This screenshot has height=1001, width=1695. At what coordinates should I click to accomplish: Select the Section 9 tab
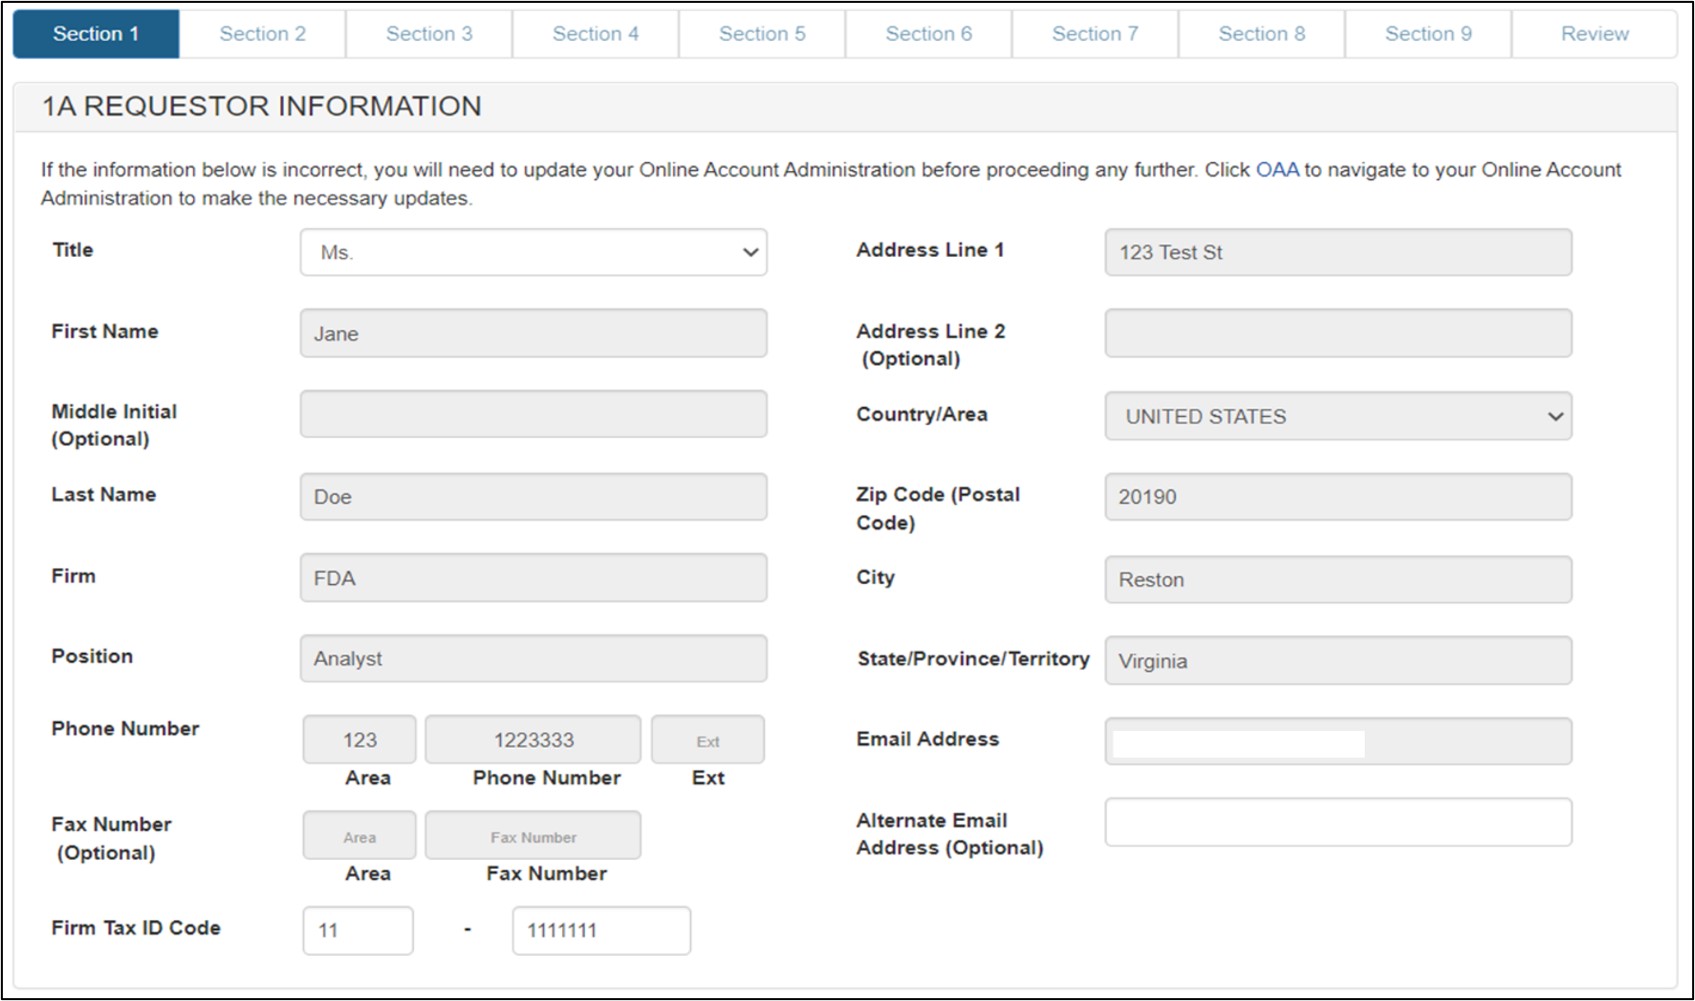1427,34
